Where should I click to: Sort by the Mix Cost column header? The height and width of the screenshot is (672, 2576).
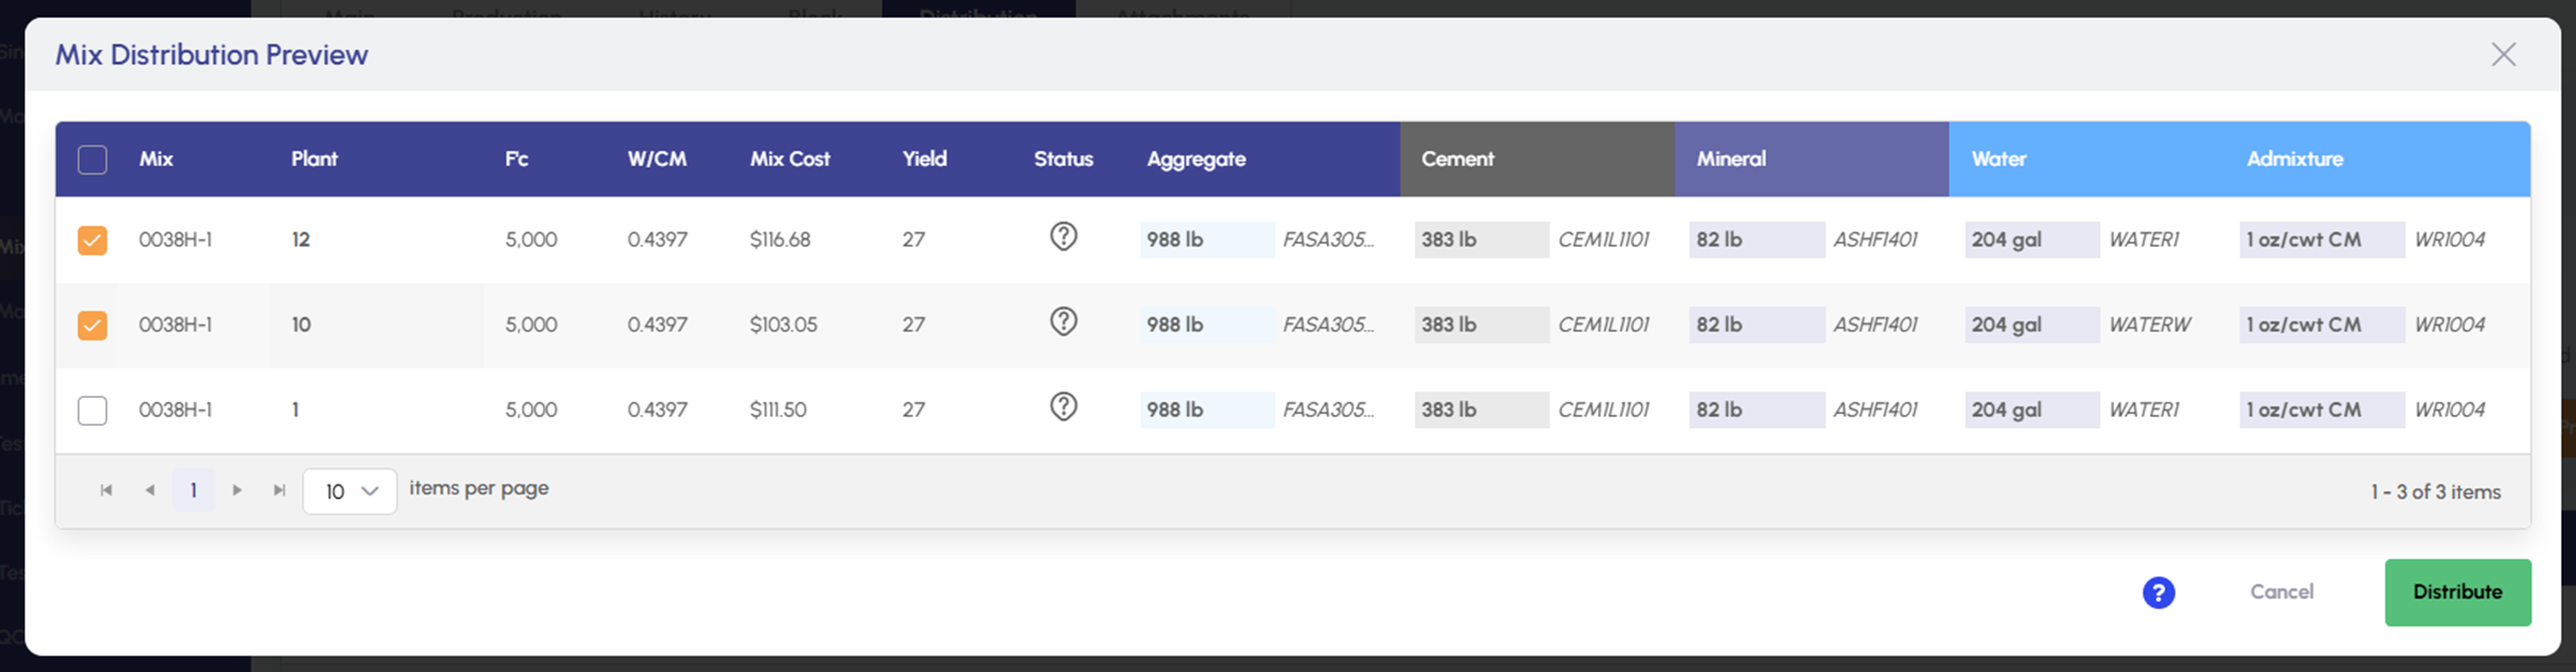coord(789,159)
